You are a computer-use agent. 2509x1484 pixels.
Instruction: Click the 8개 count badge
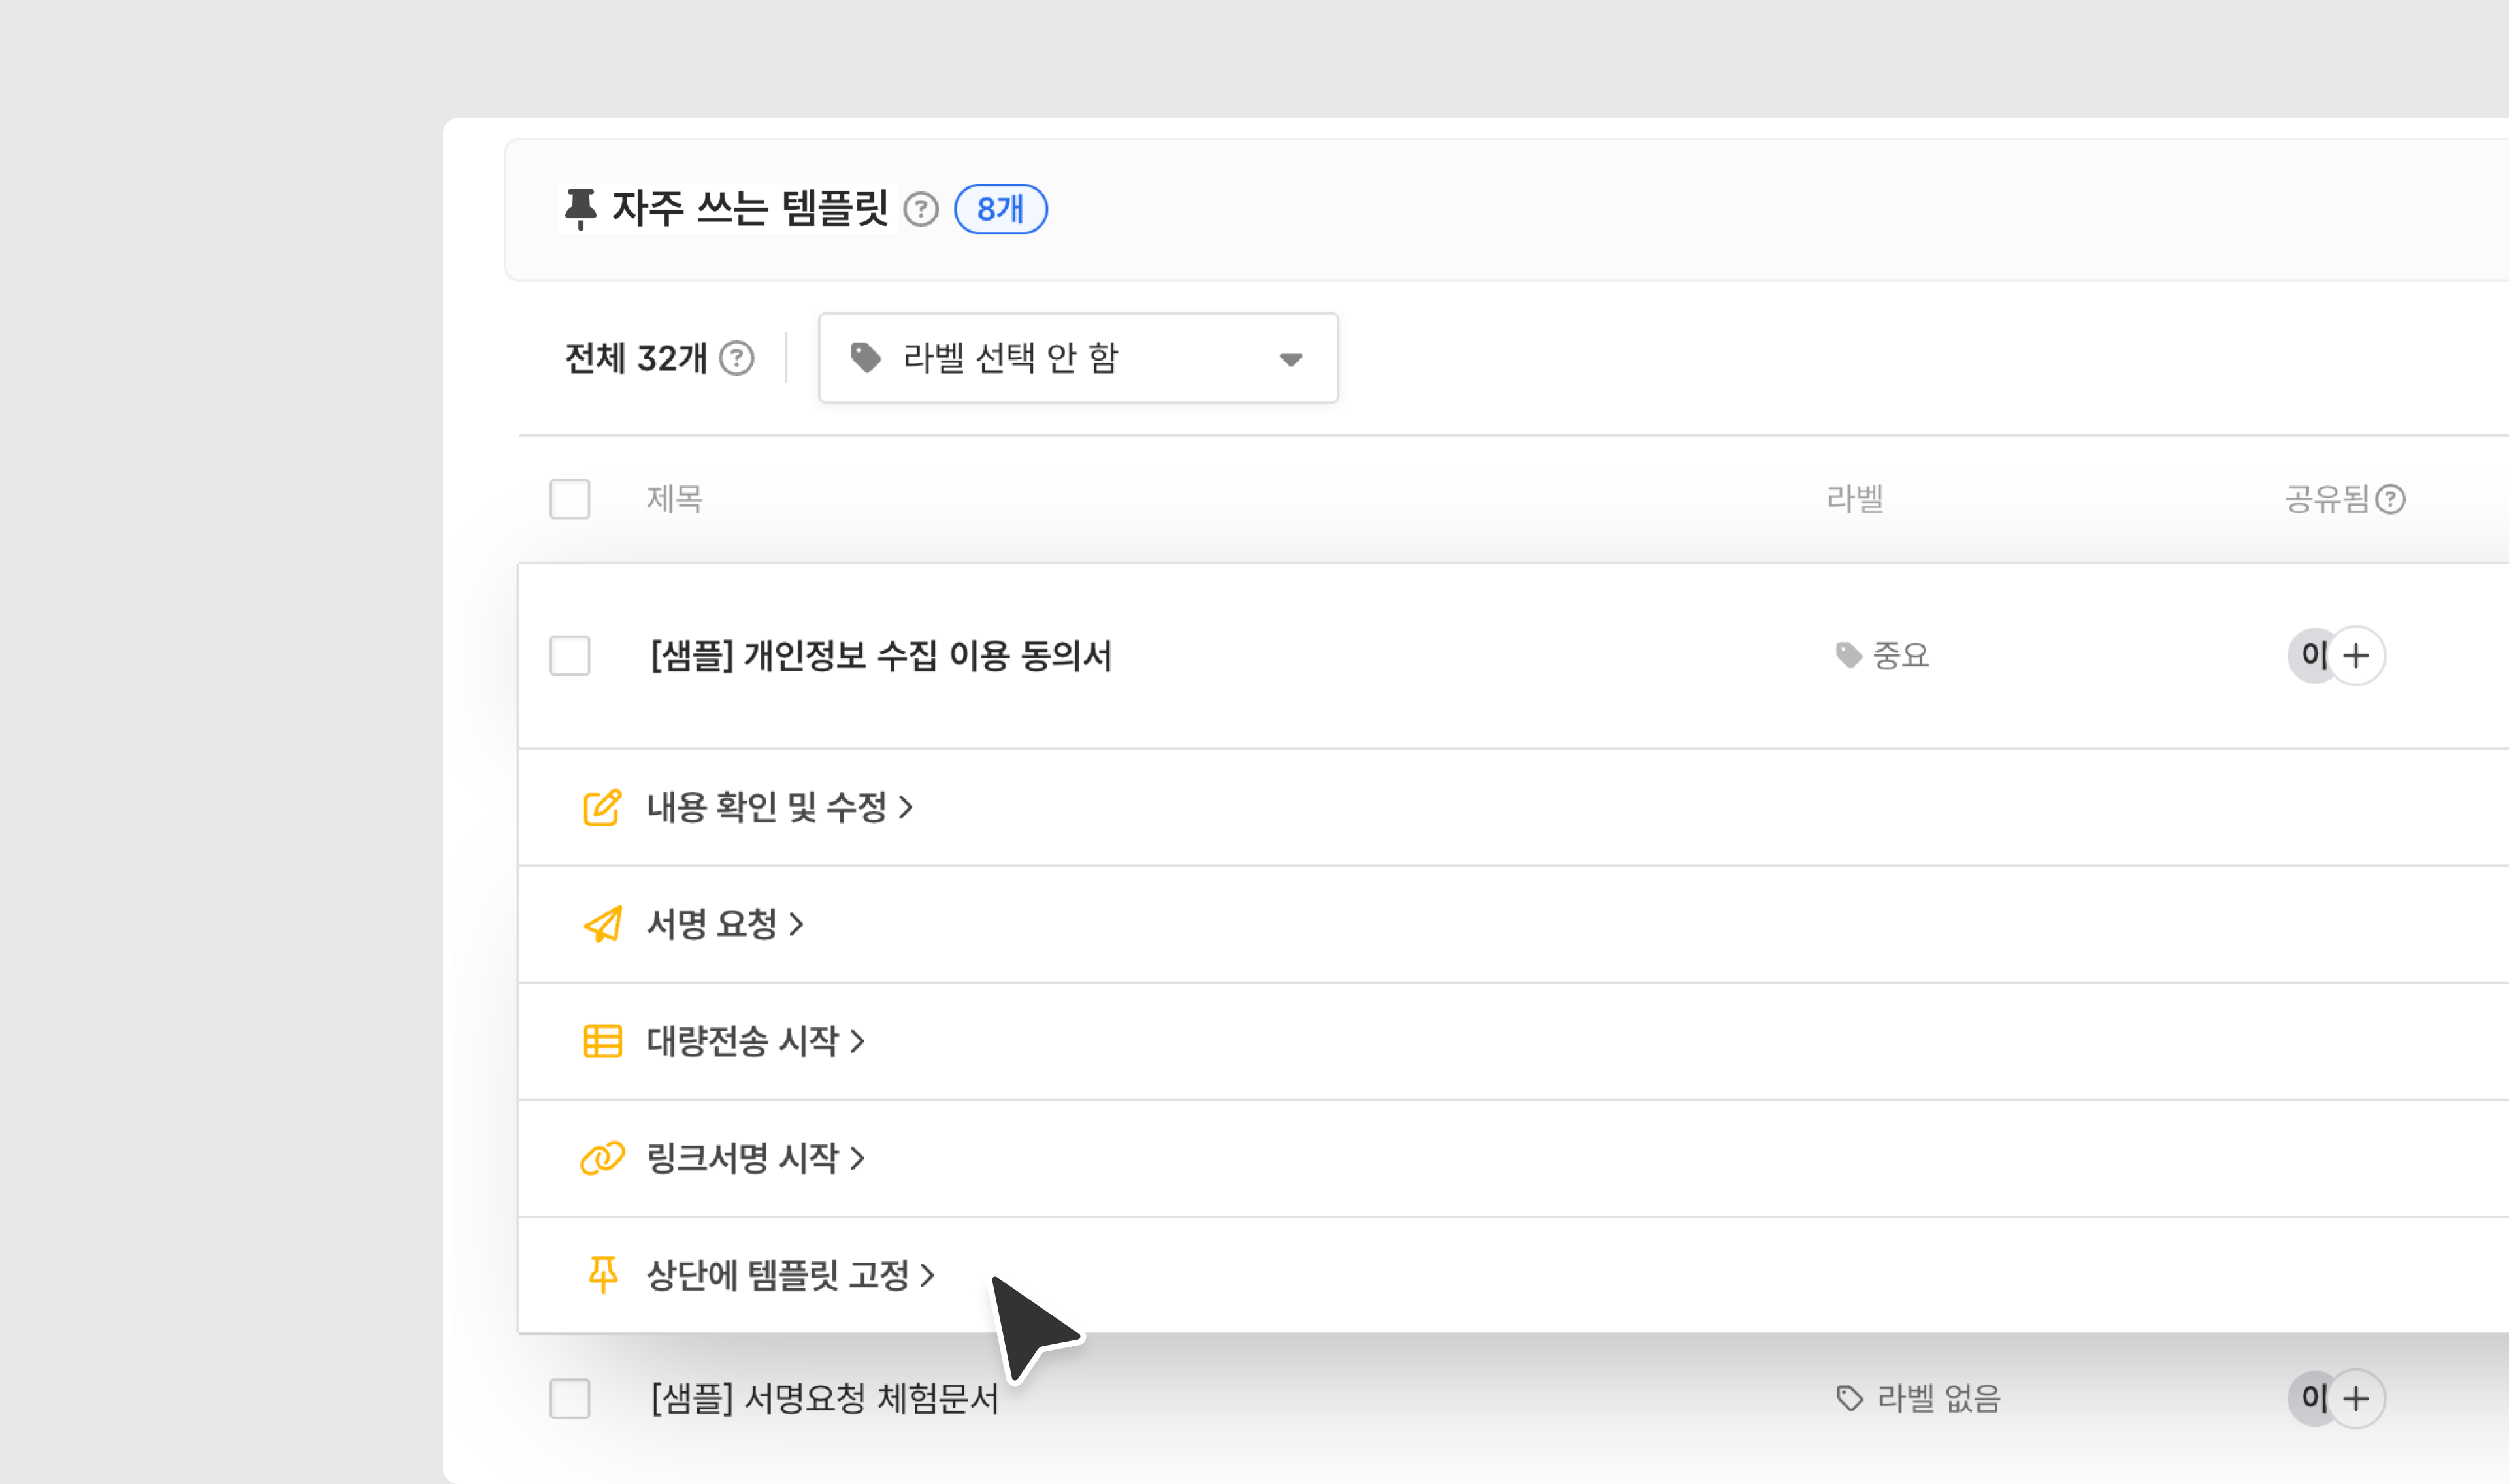[1000, 210]
